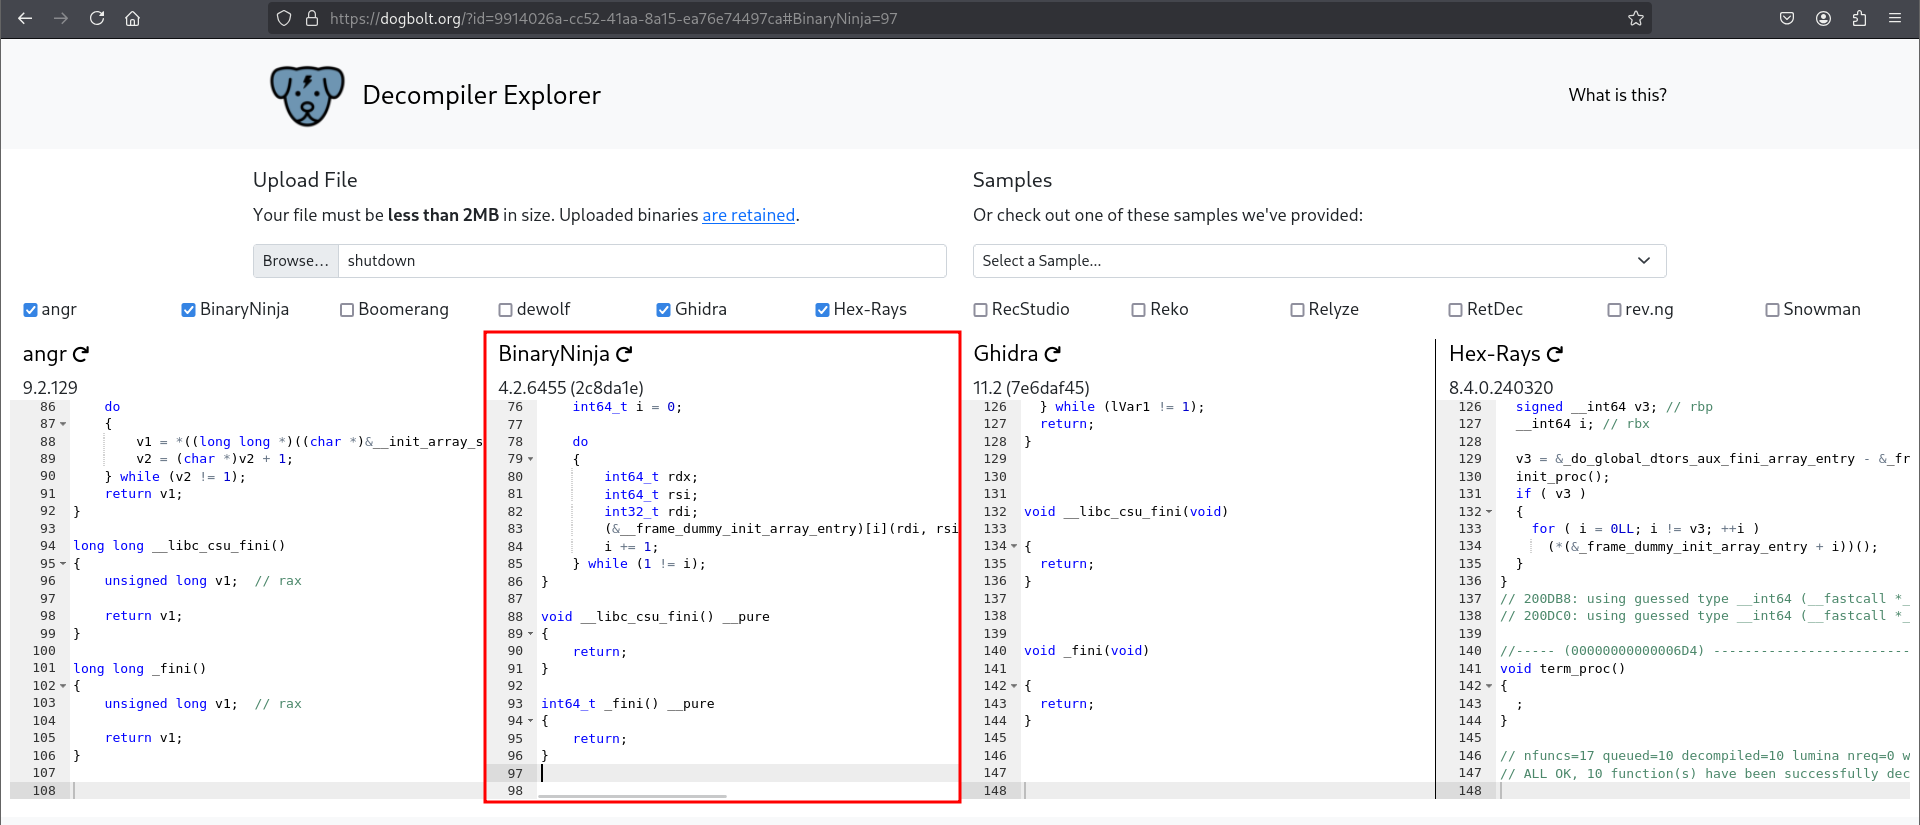Screen dimensions: 1920x825
Task: Collapse the code fold at Ghidra line 134
Action: coord(1014,546)
